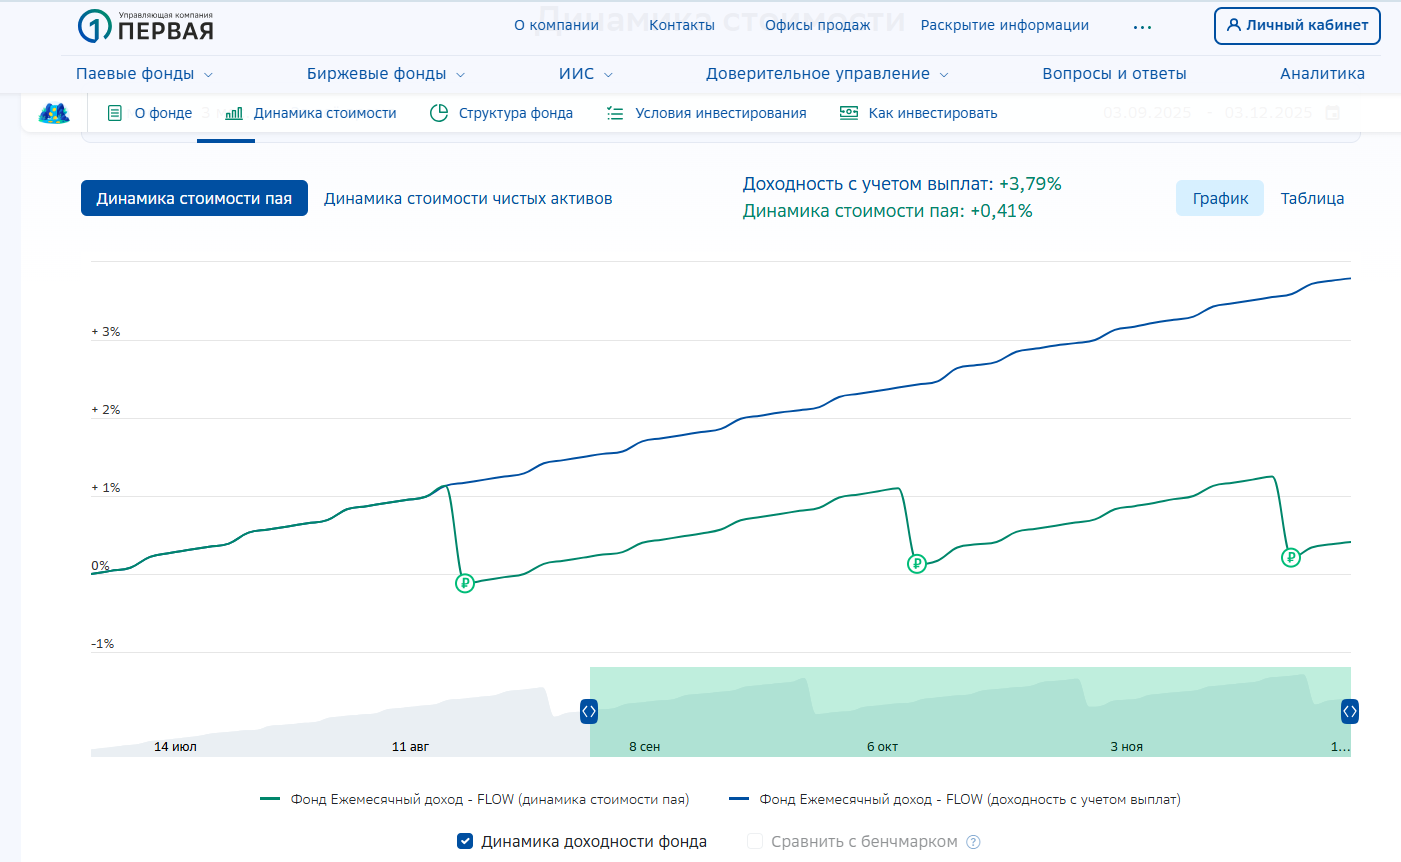
Task: Open the Личный кабинет button
Action: pyautogui.click(x=1297, y=26)
